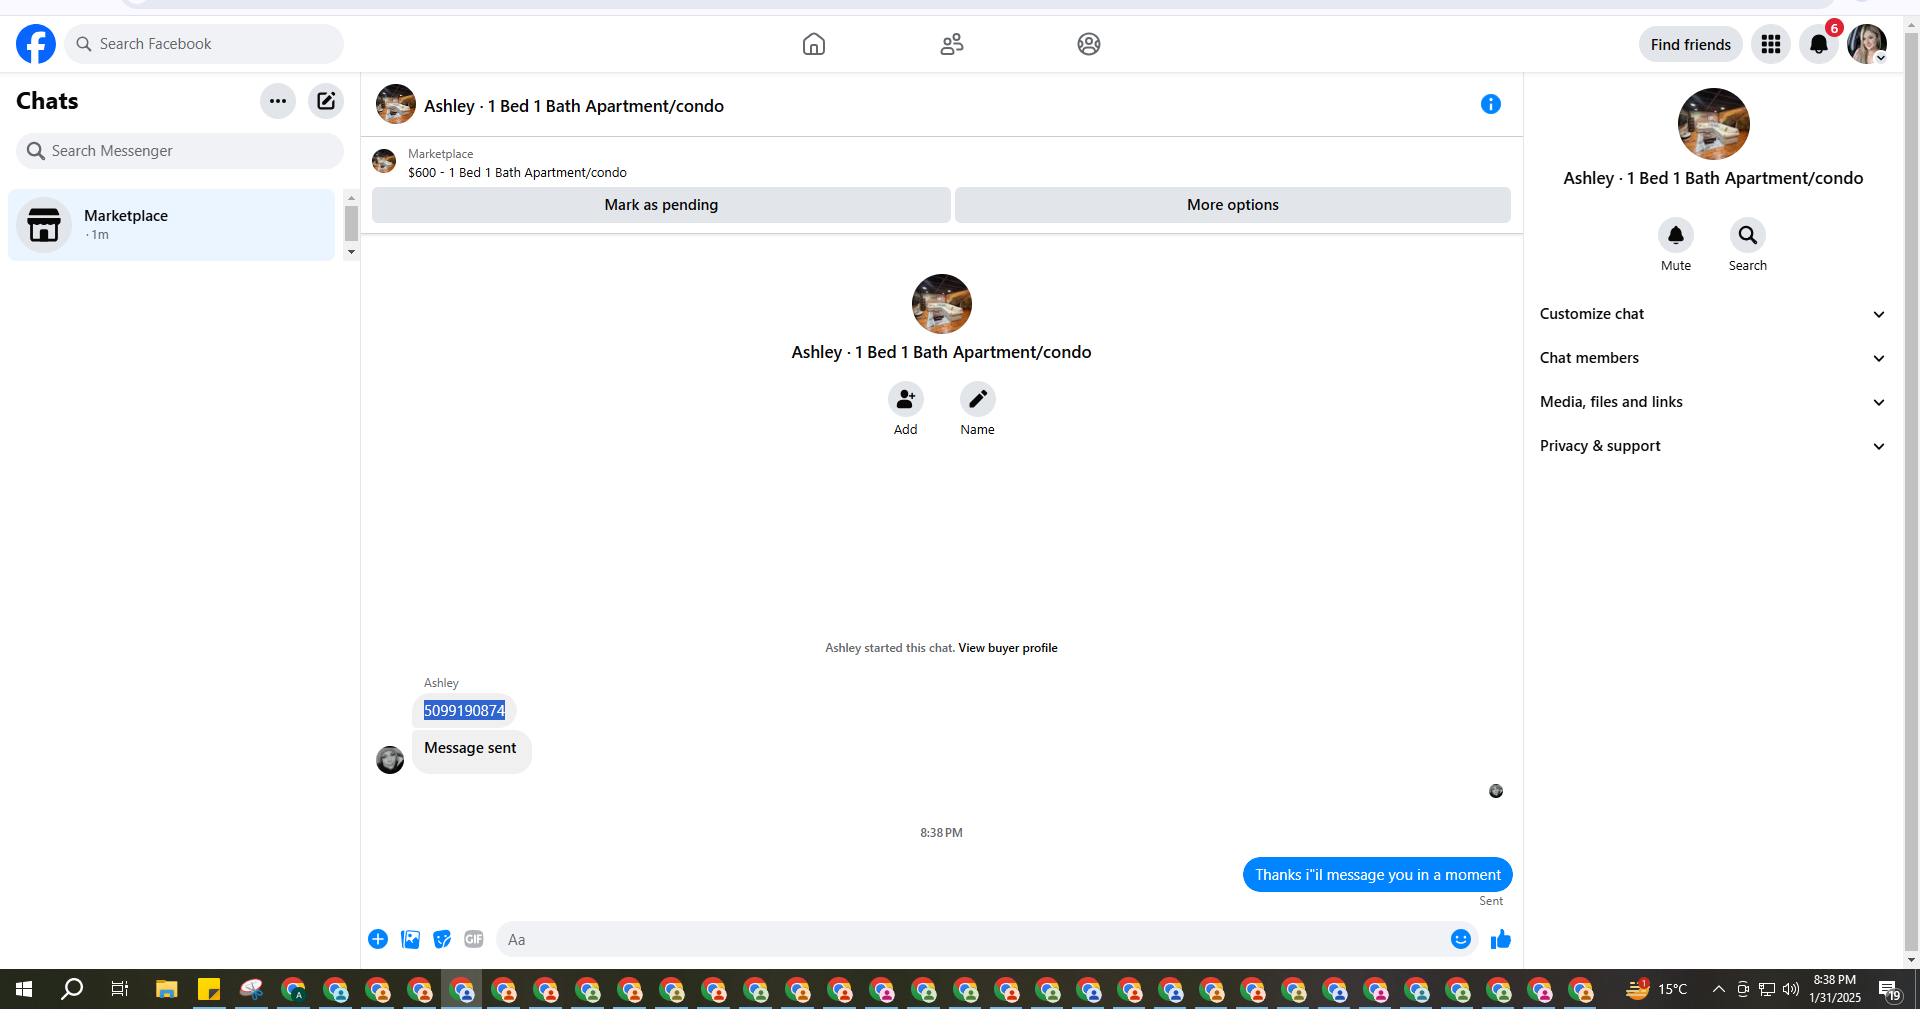Viewport: 1920px width, 1009px height.
Task: Send a thumbs-up like
Action: click(x=1501, y=939)
